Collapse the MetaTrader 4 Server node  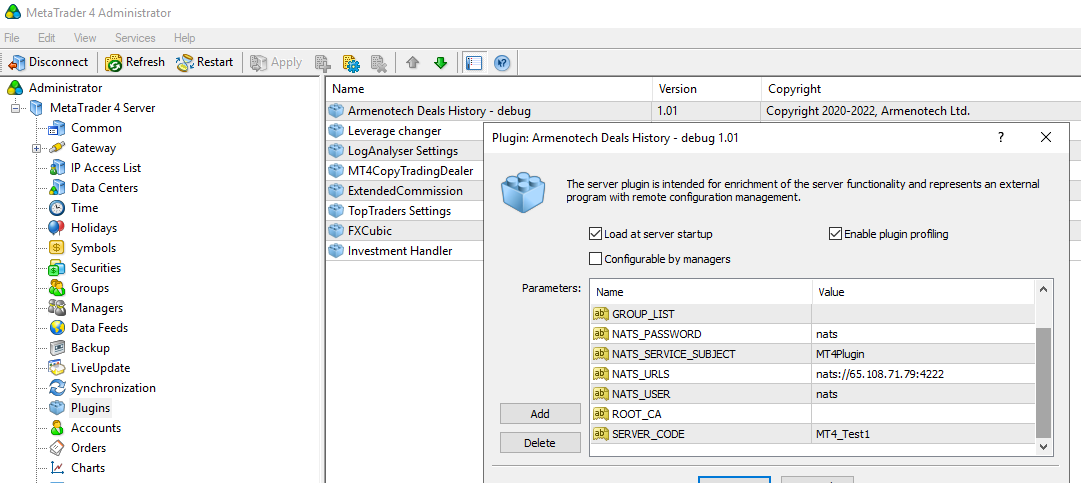17,108
